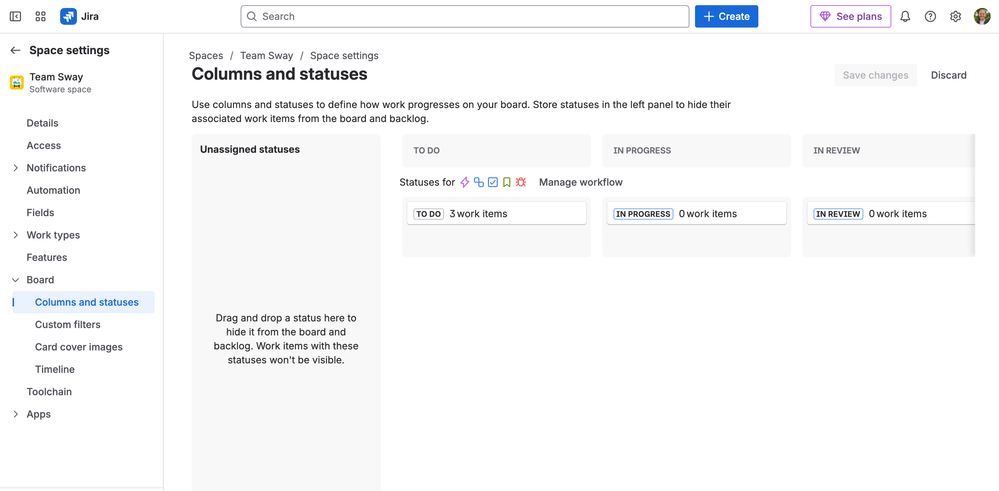Open the Manage workflow link
Screen dimensions: 999x491
[x=580, y=182]
